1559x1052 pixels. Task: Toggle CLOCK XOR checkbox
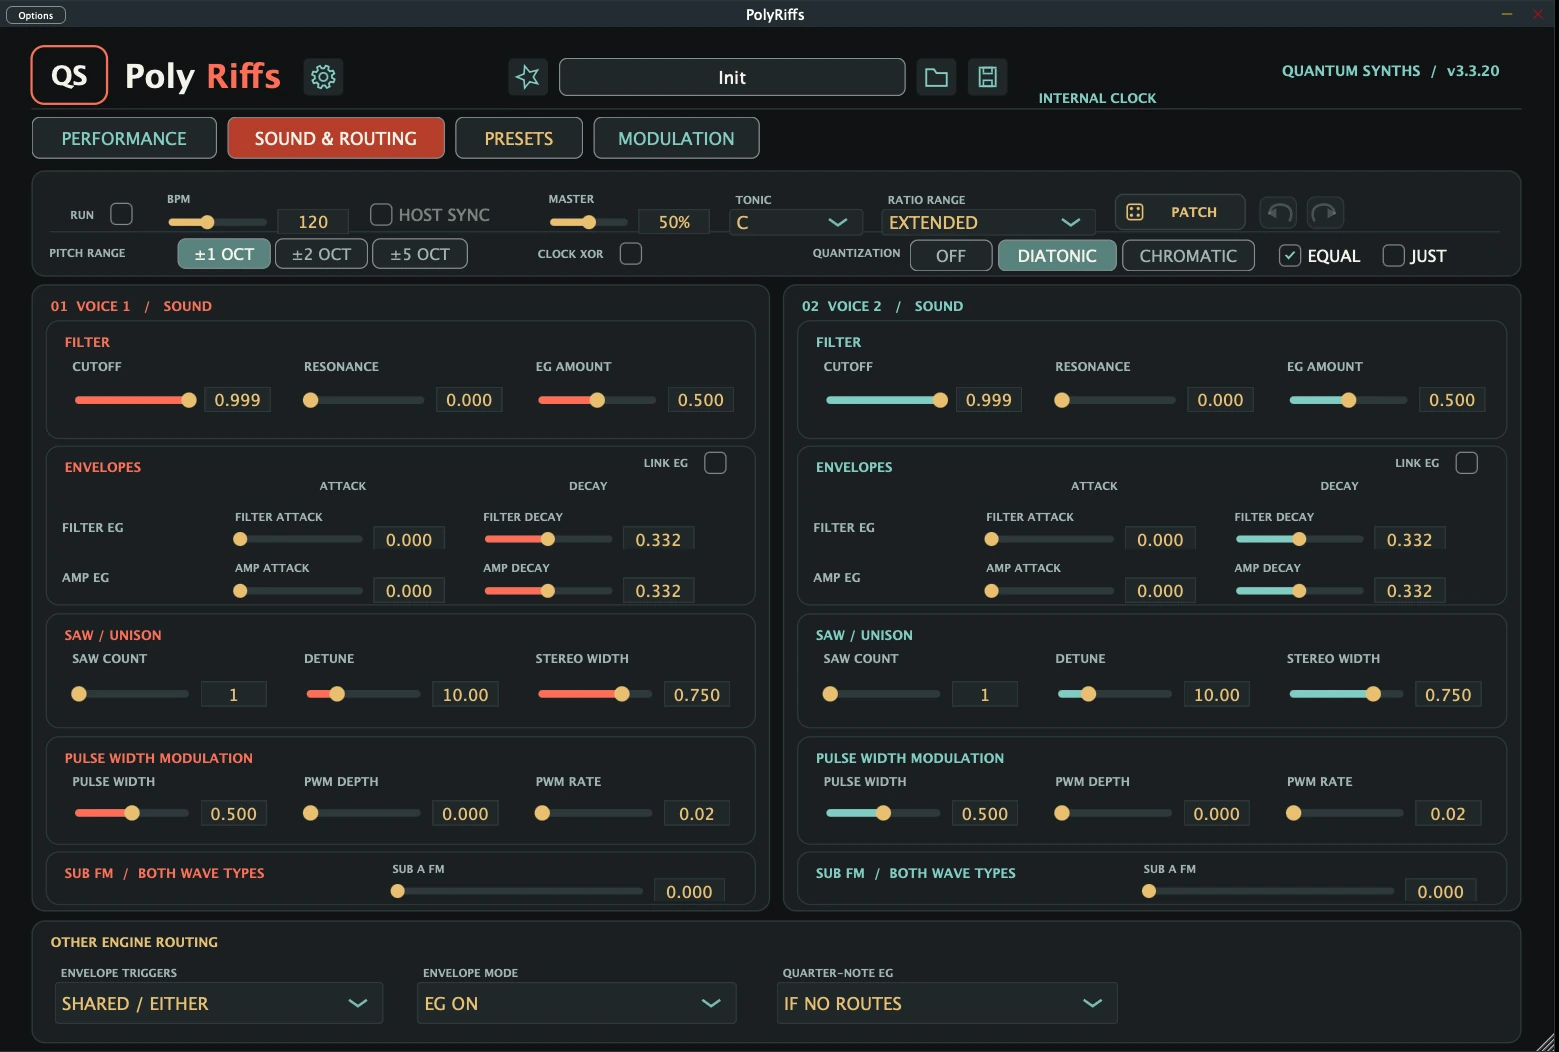[x=631, y=253]
